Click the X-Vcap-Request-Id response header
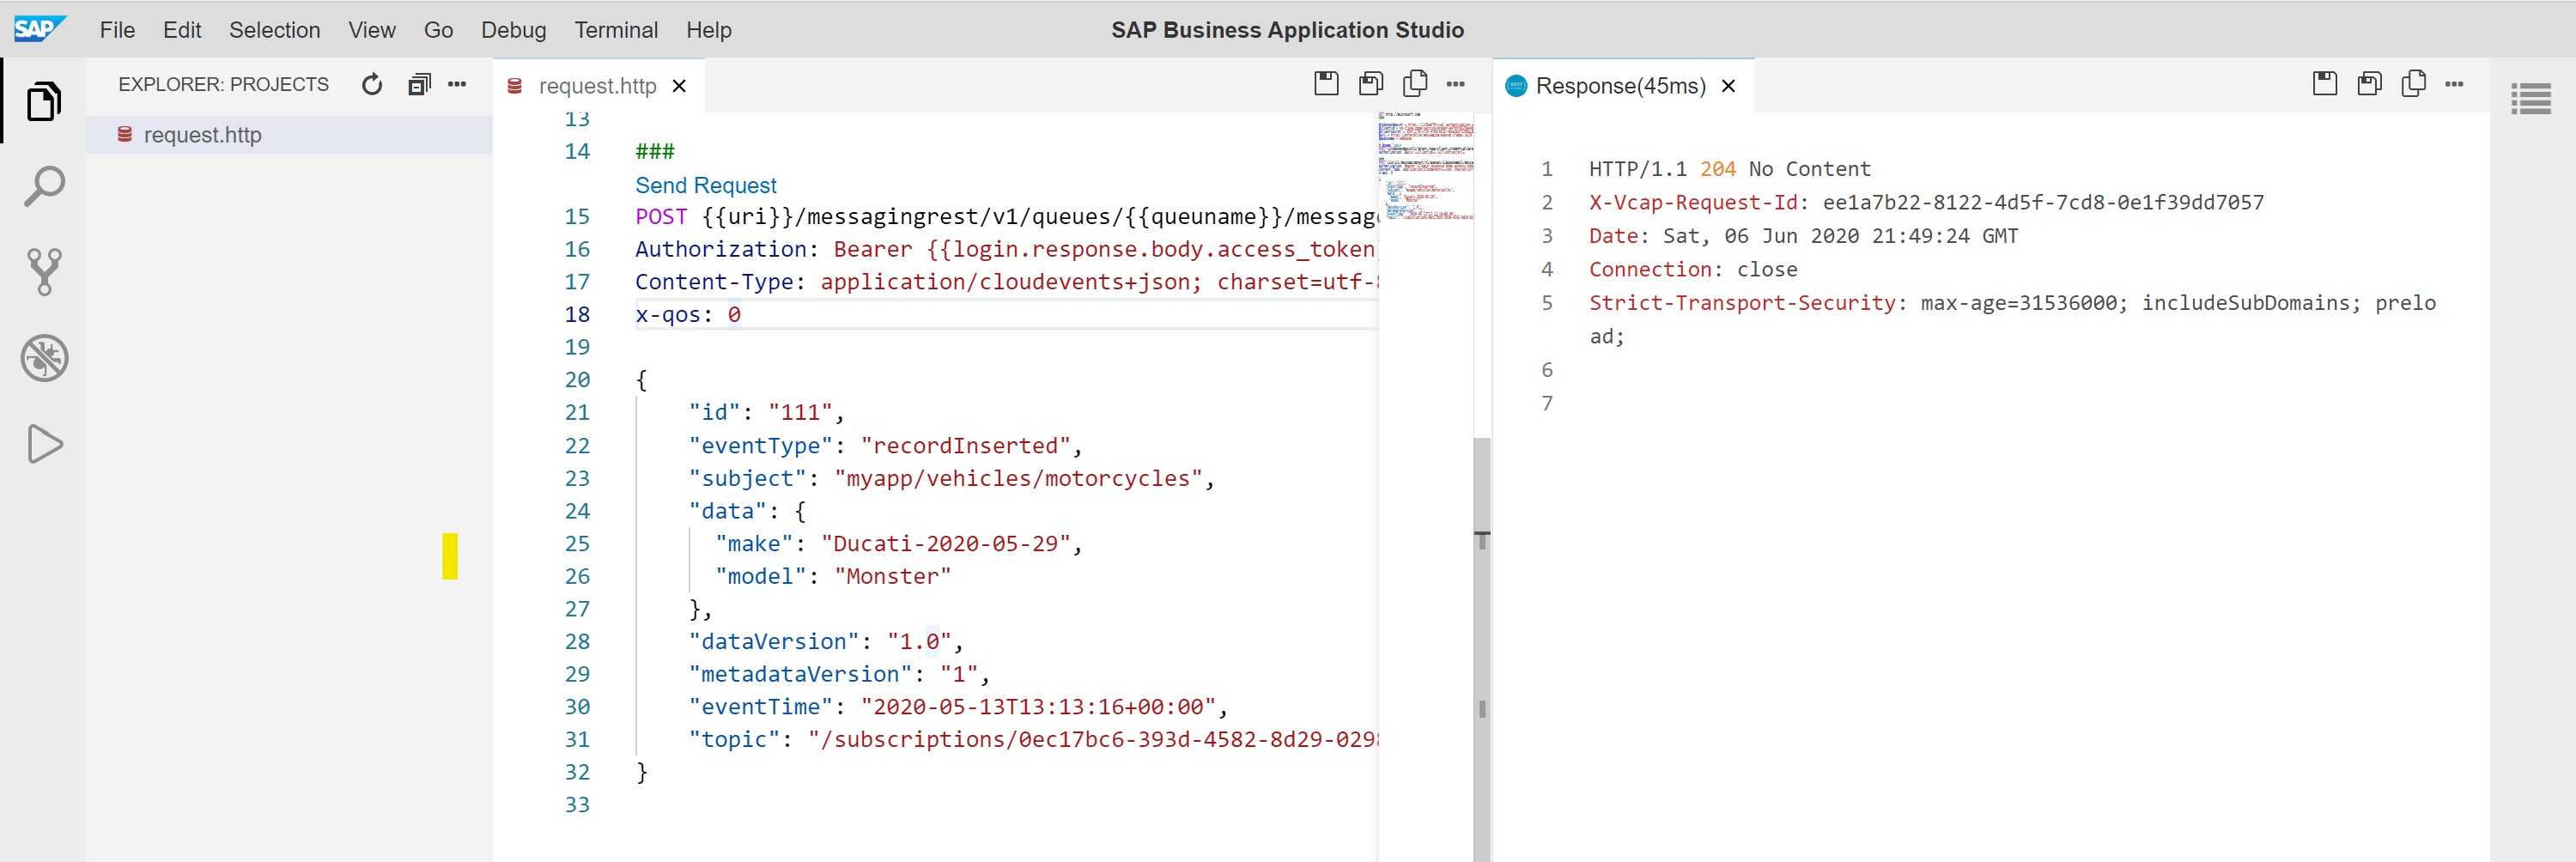This screenshot has width=2576, height=862. 1926,202
